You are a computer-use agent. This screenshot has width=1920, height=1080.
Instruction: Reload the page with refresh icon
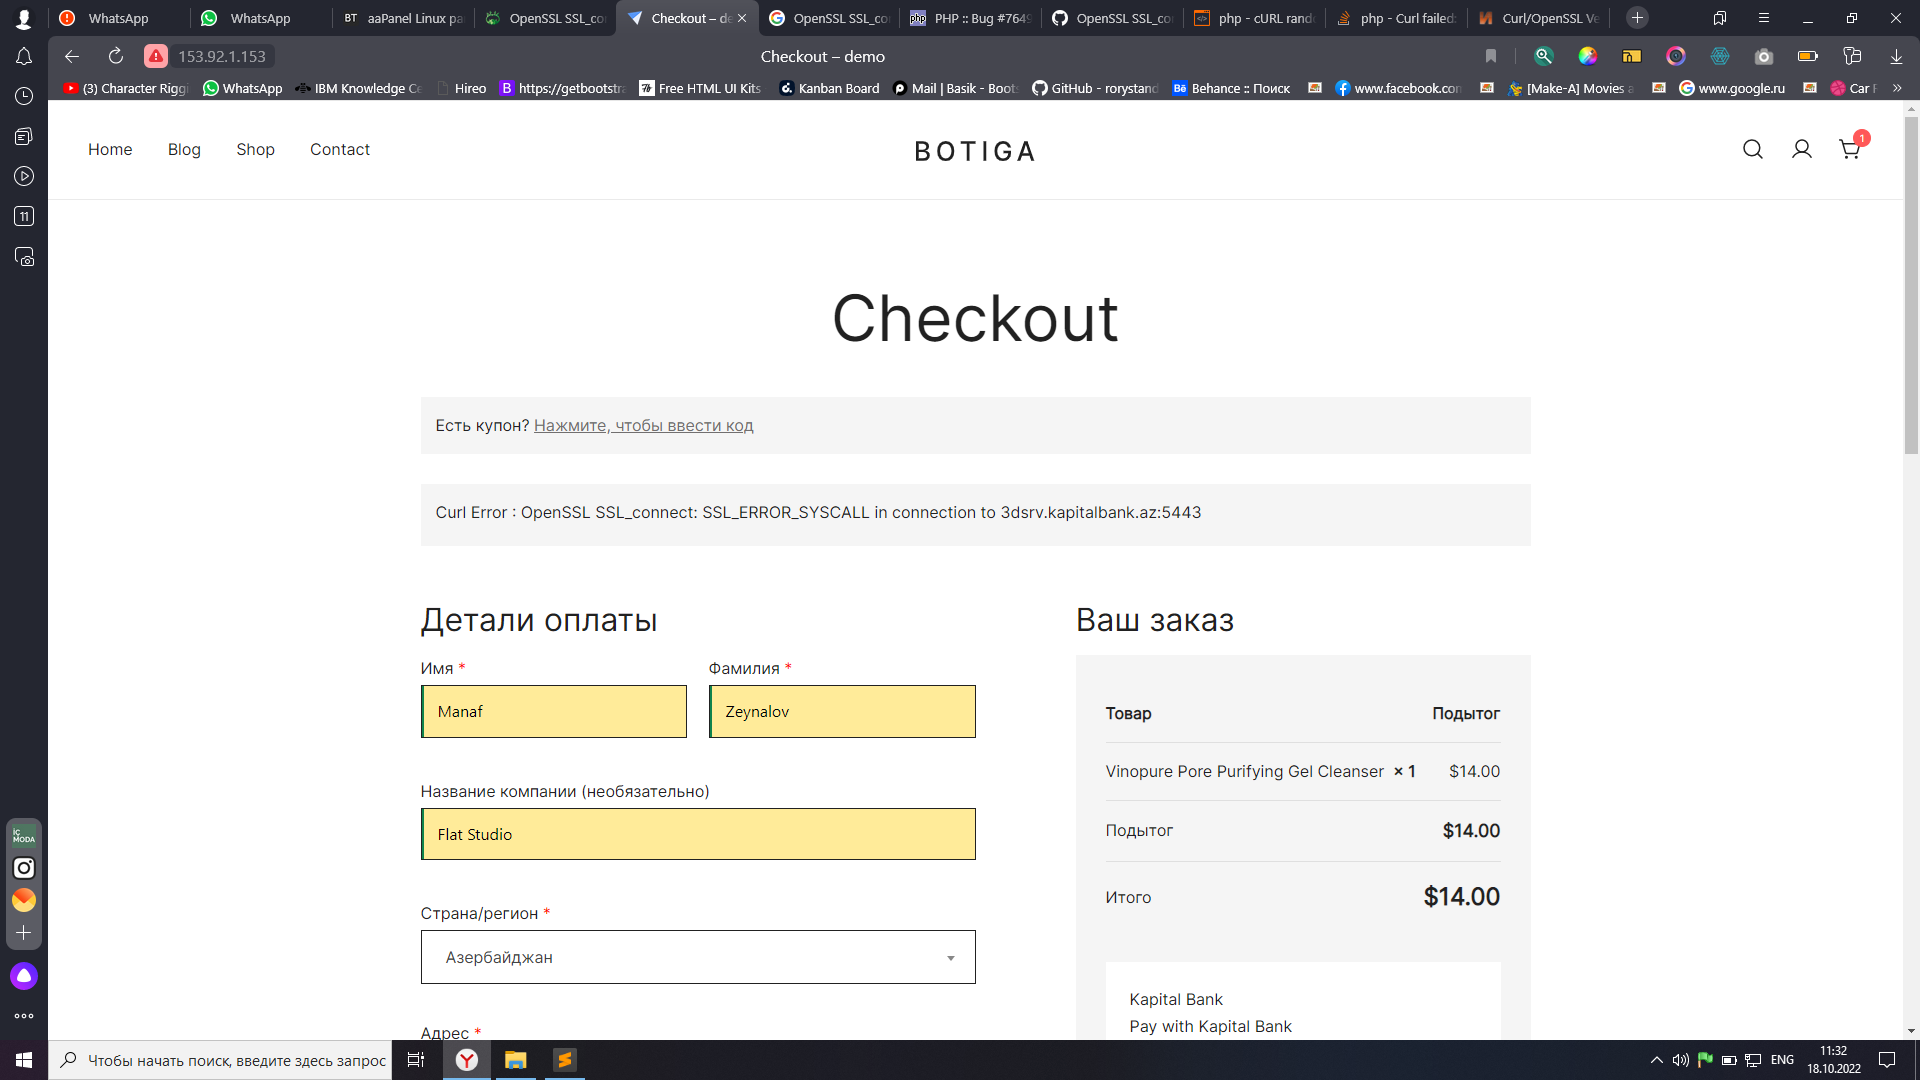pos(116,57)
